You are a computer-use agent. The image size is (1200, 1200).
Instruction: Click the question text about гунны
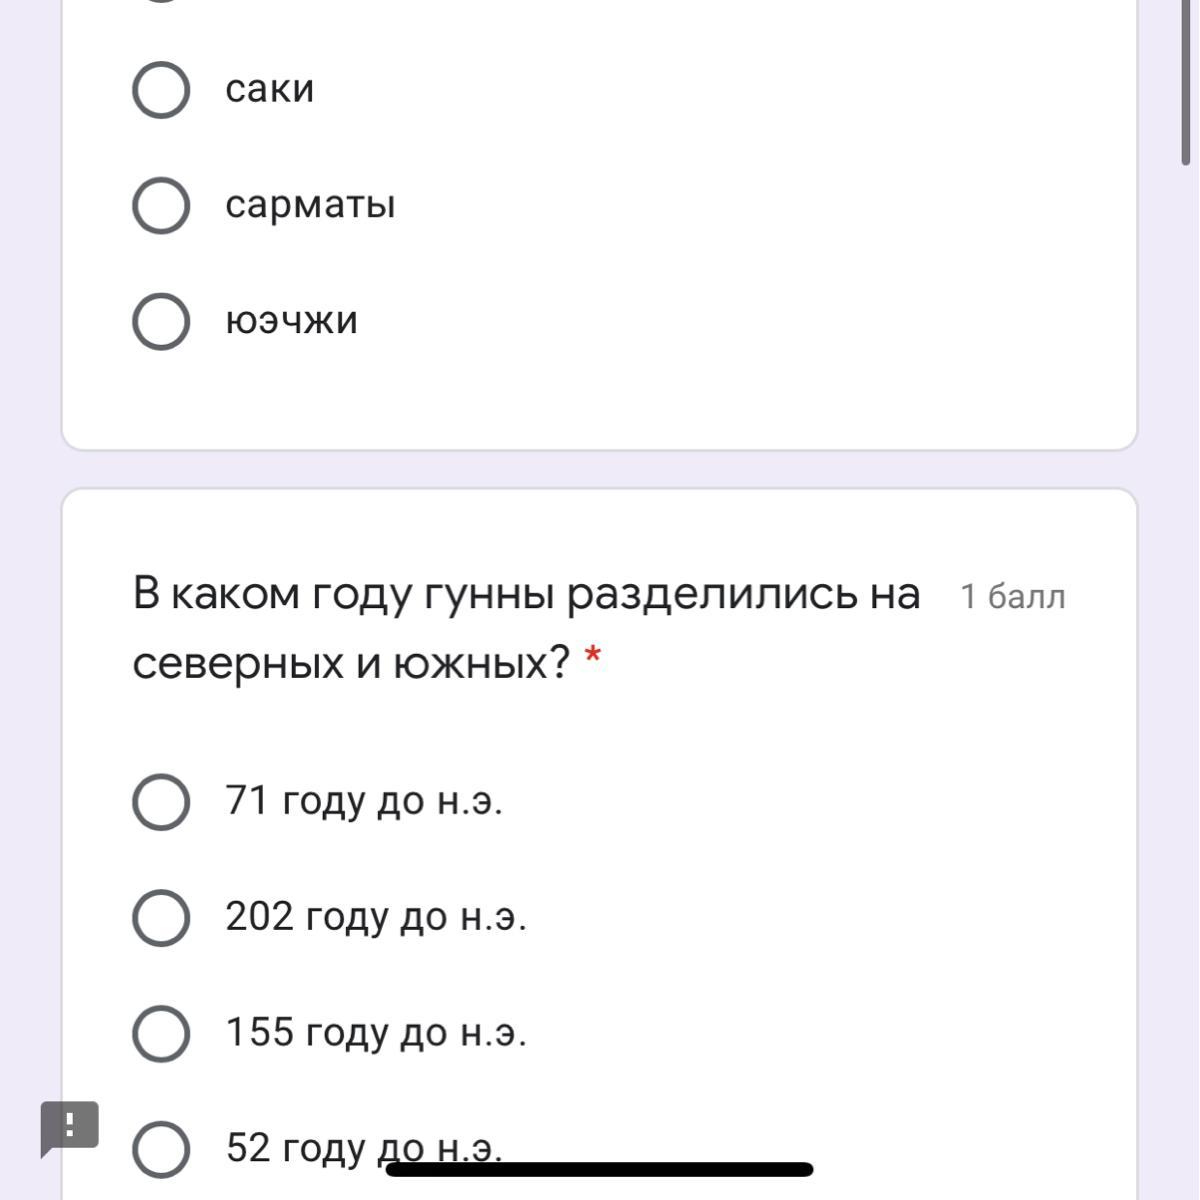click(x=526, y=627)
